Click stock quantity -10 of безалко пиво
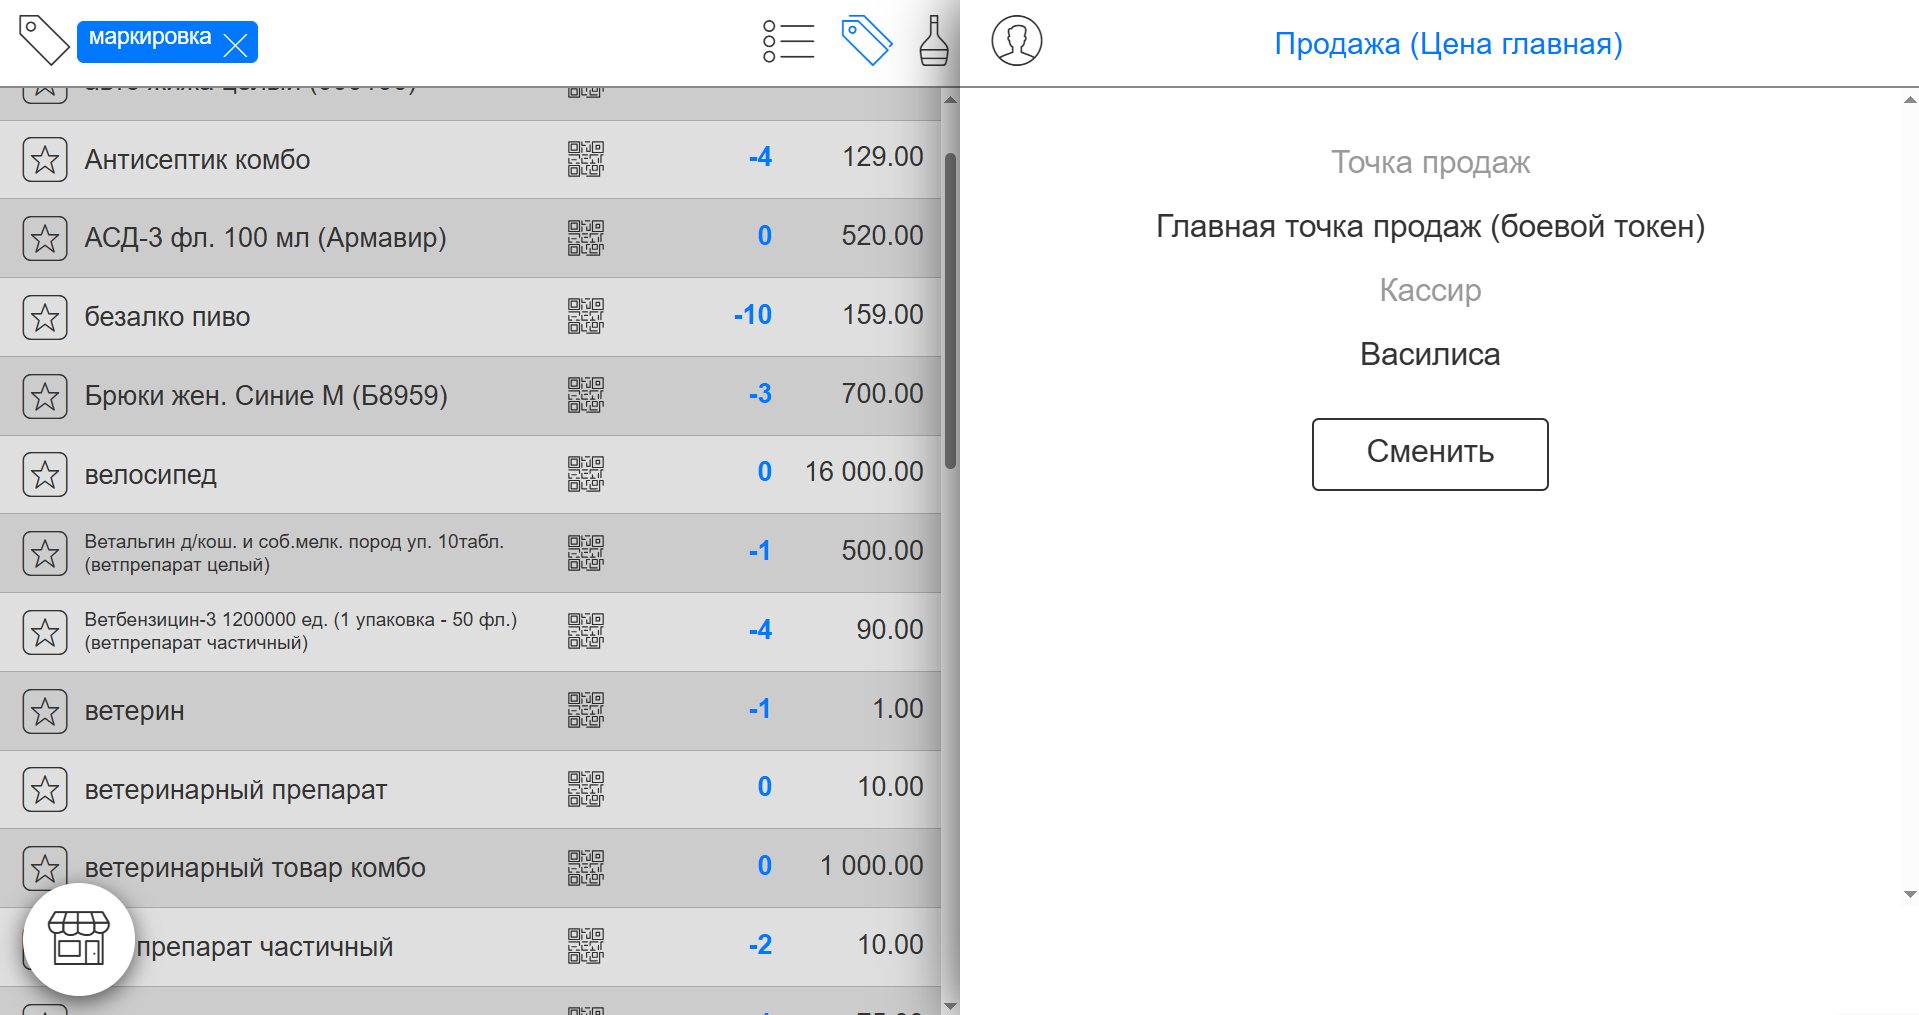The image size is (1919, 1015). (x=752, y=315)
